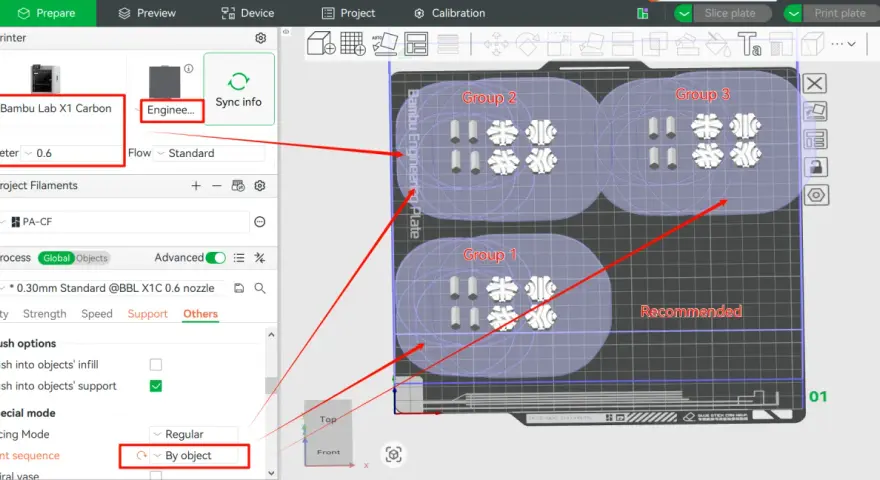
Task: Click the Sync info button
Action: tap(239, 89)
